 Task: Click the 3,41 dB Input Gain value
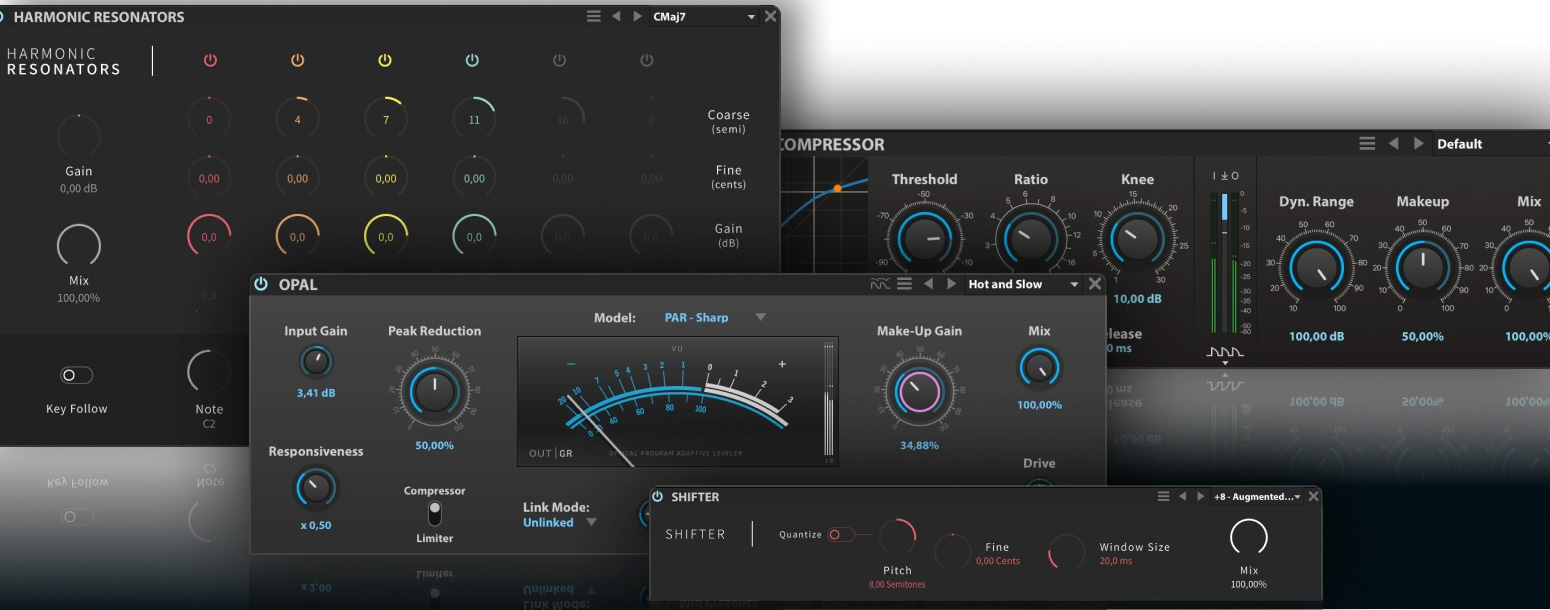316,393
